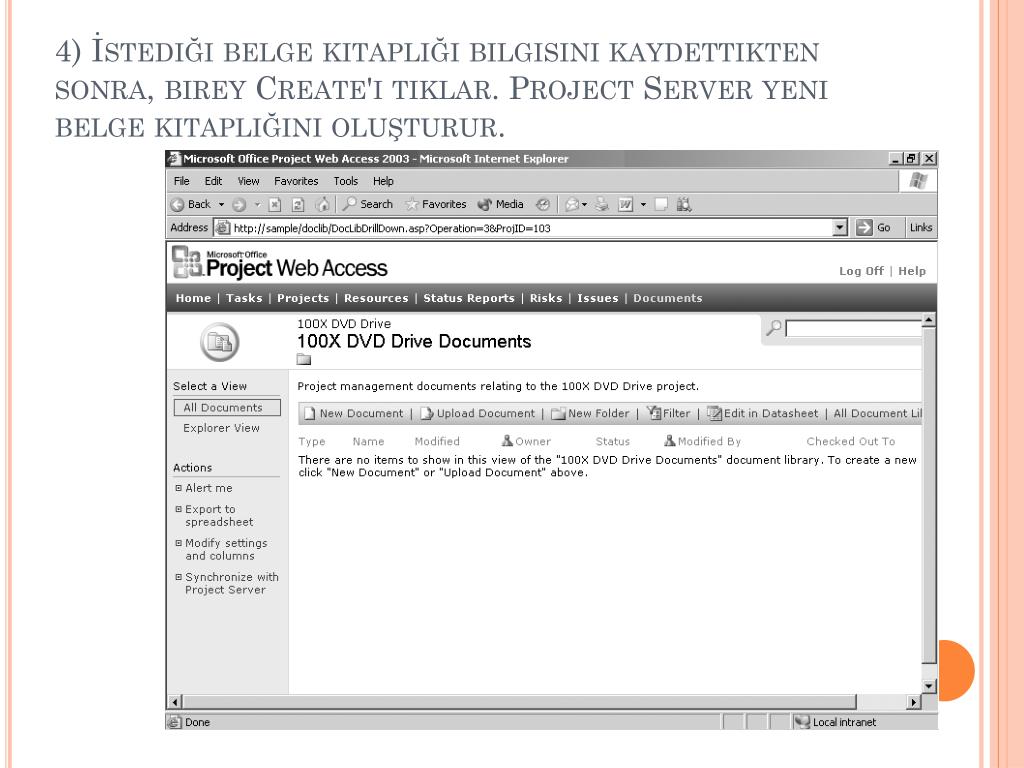Click the Discuss icon in toolbar
The height and width of the screenshot is (768, 1024).
click(661, 204)
